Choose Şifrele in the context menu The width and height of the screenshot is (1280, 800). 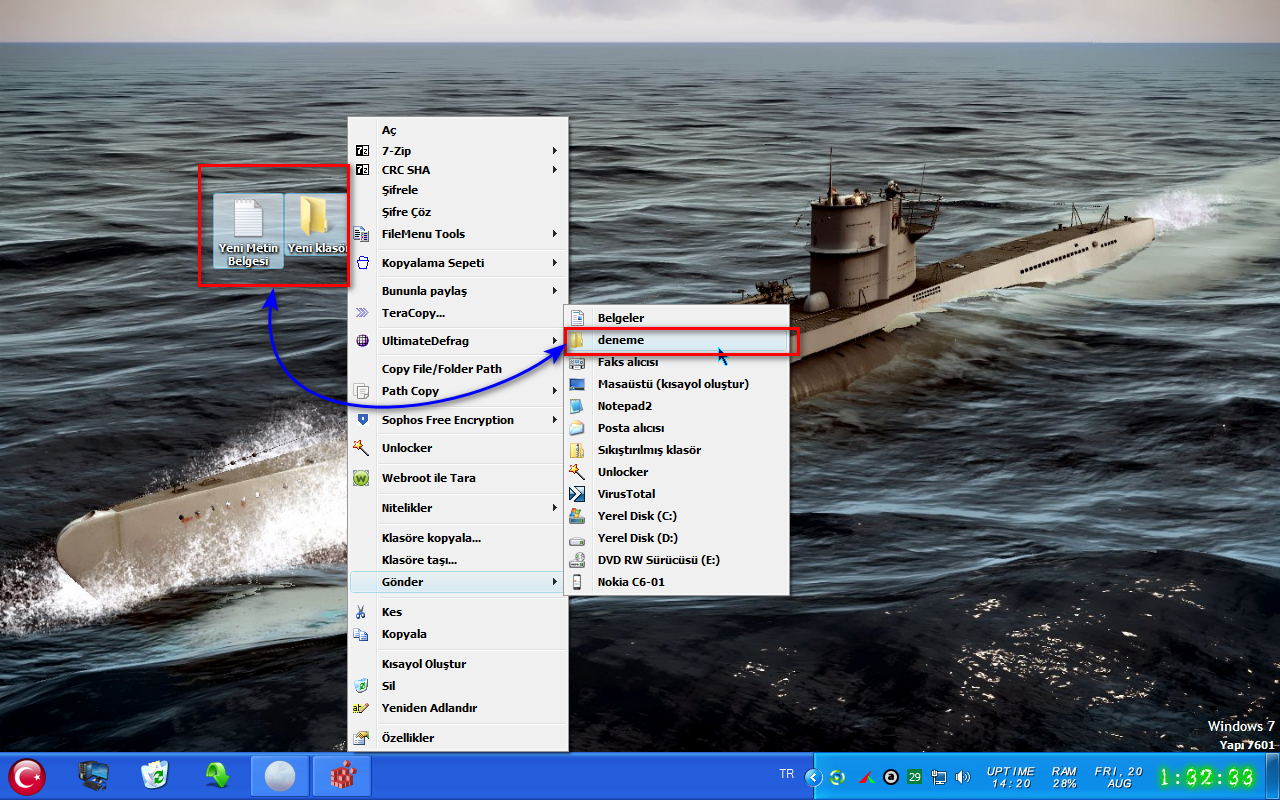click(458, 190)
